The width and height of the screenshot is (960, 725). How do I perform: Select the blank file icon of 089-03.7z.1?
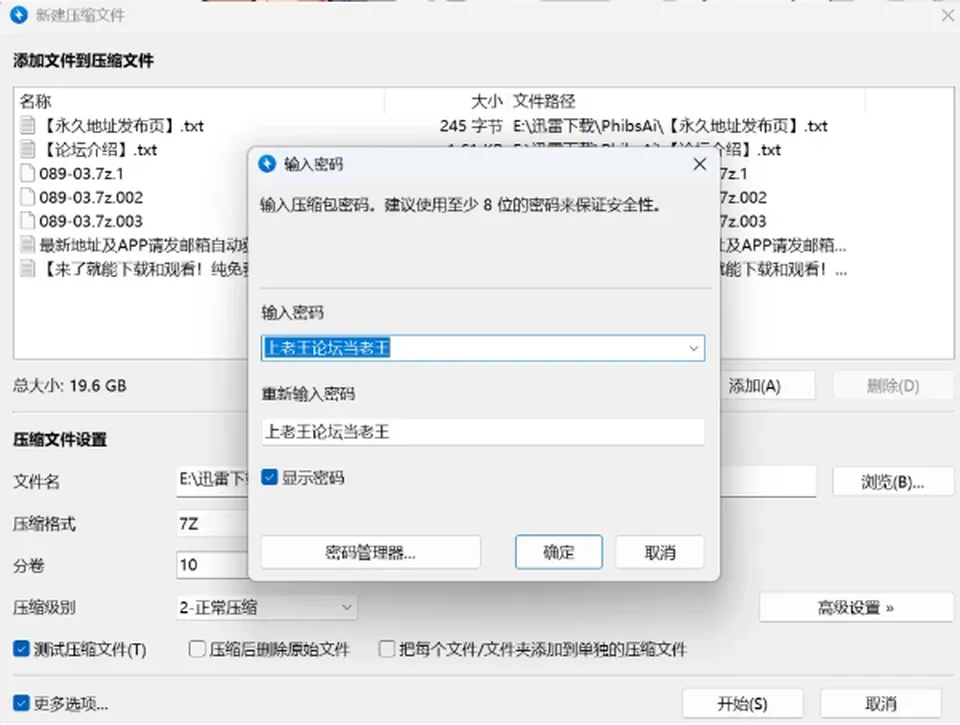tap(28, 173)
